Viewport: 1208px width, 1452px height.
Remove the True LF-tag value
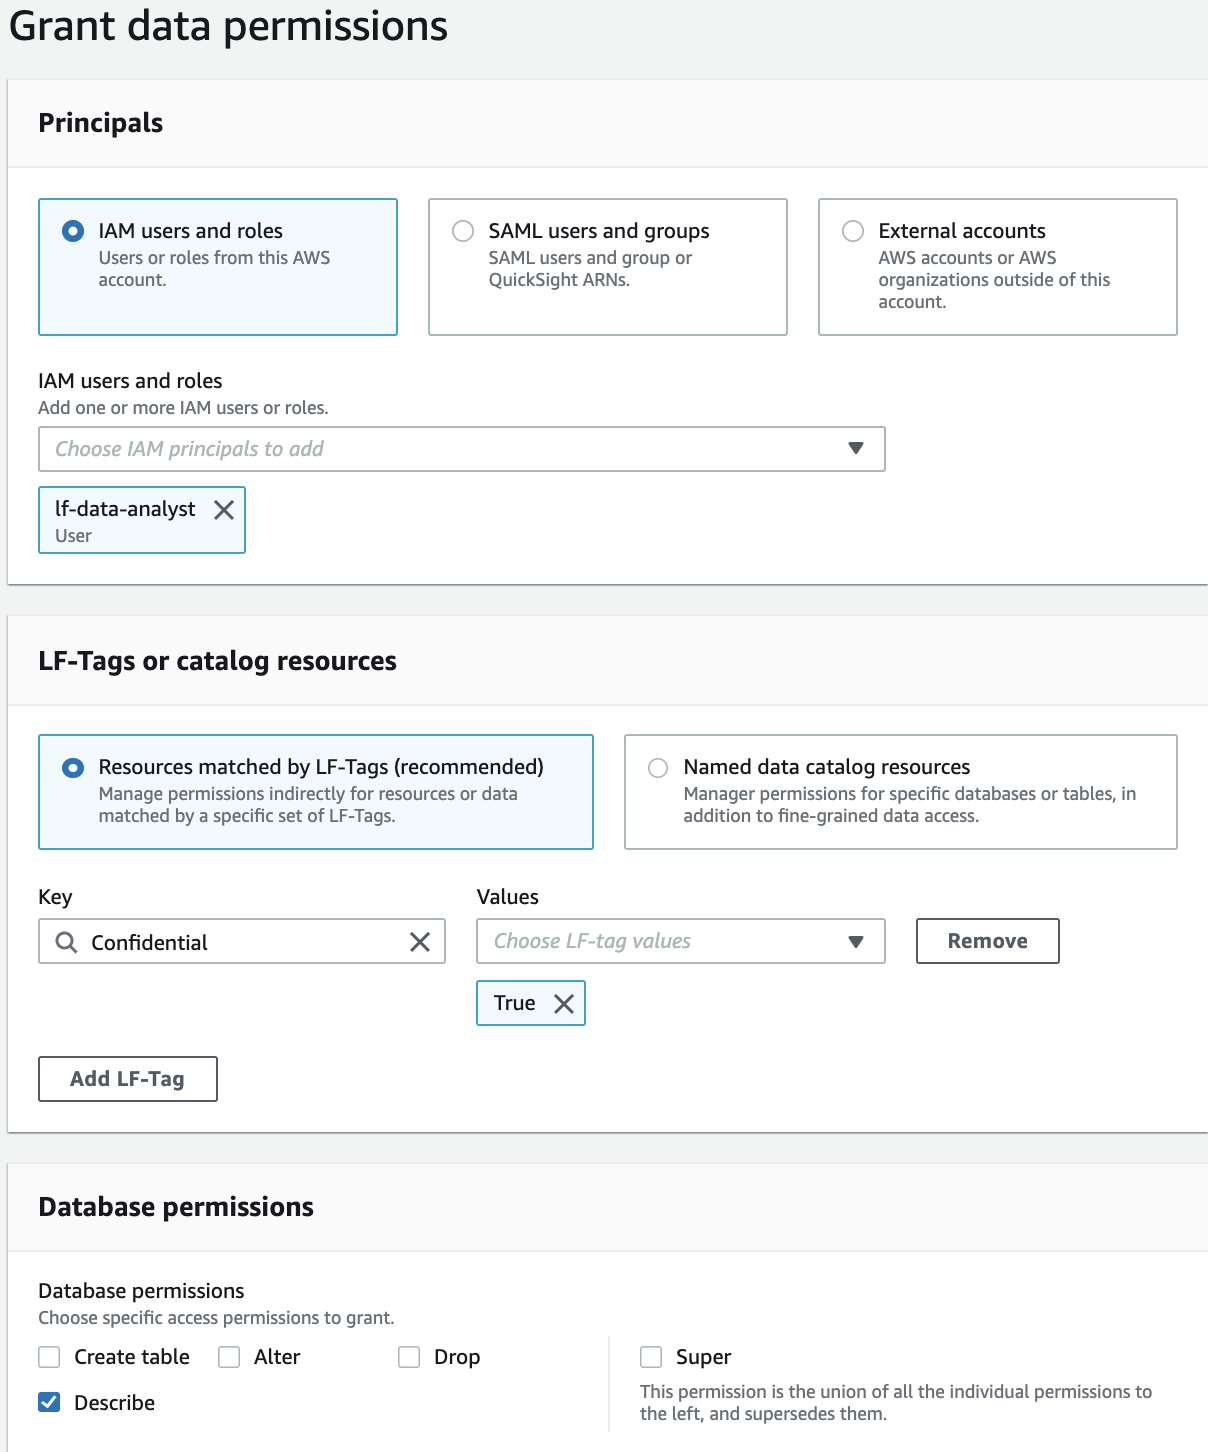click(564, 1004)
